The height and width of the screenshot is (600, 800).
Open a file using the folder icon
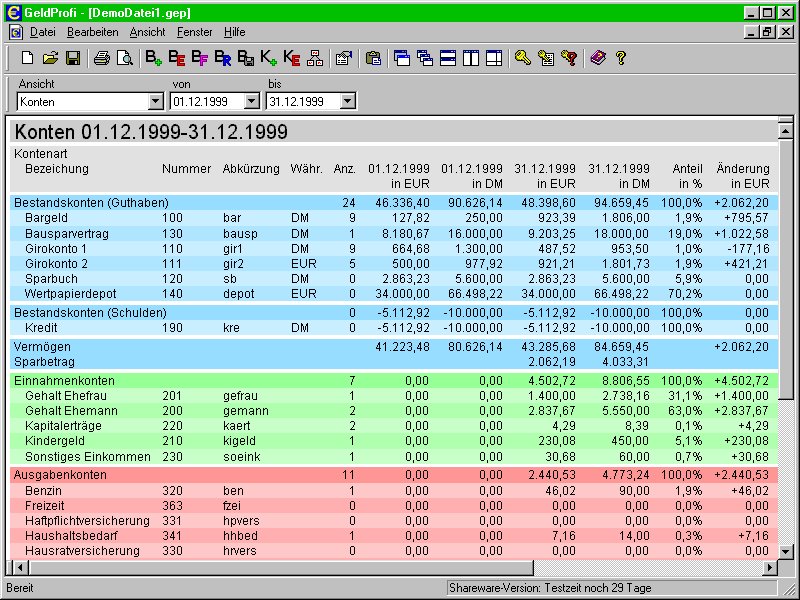pos(50,58)
